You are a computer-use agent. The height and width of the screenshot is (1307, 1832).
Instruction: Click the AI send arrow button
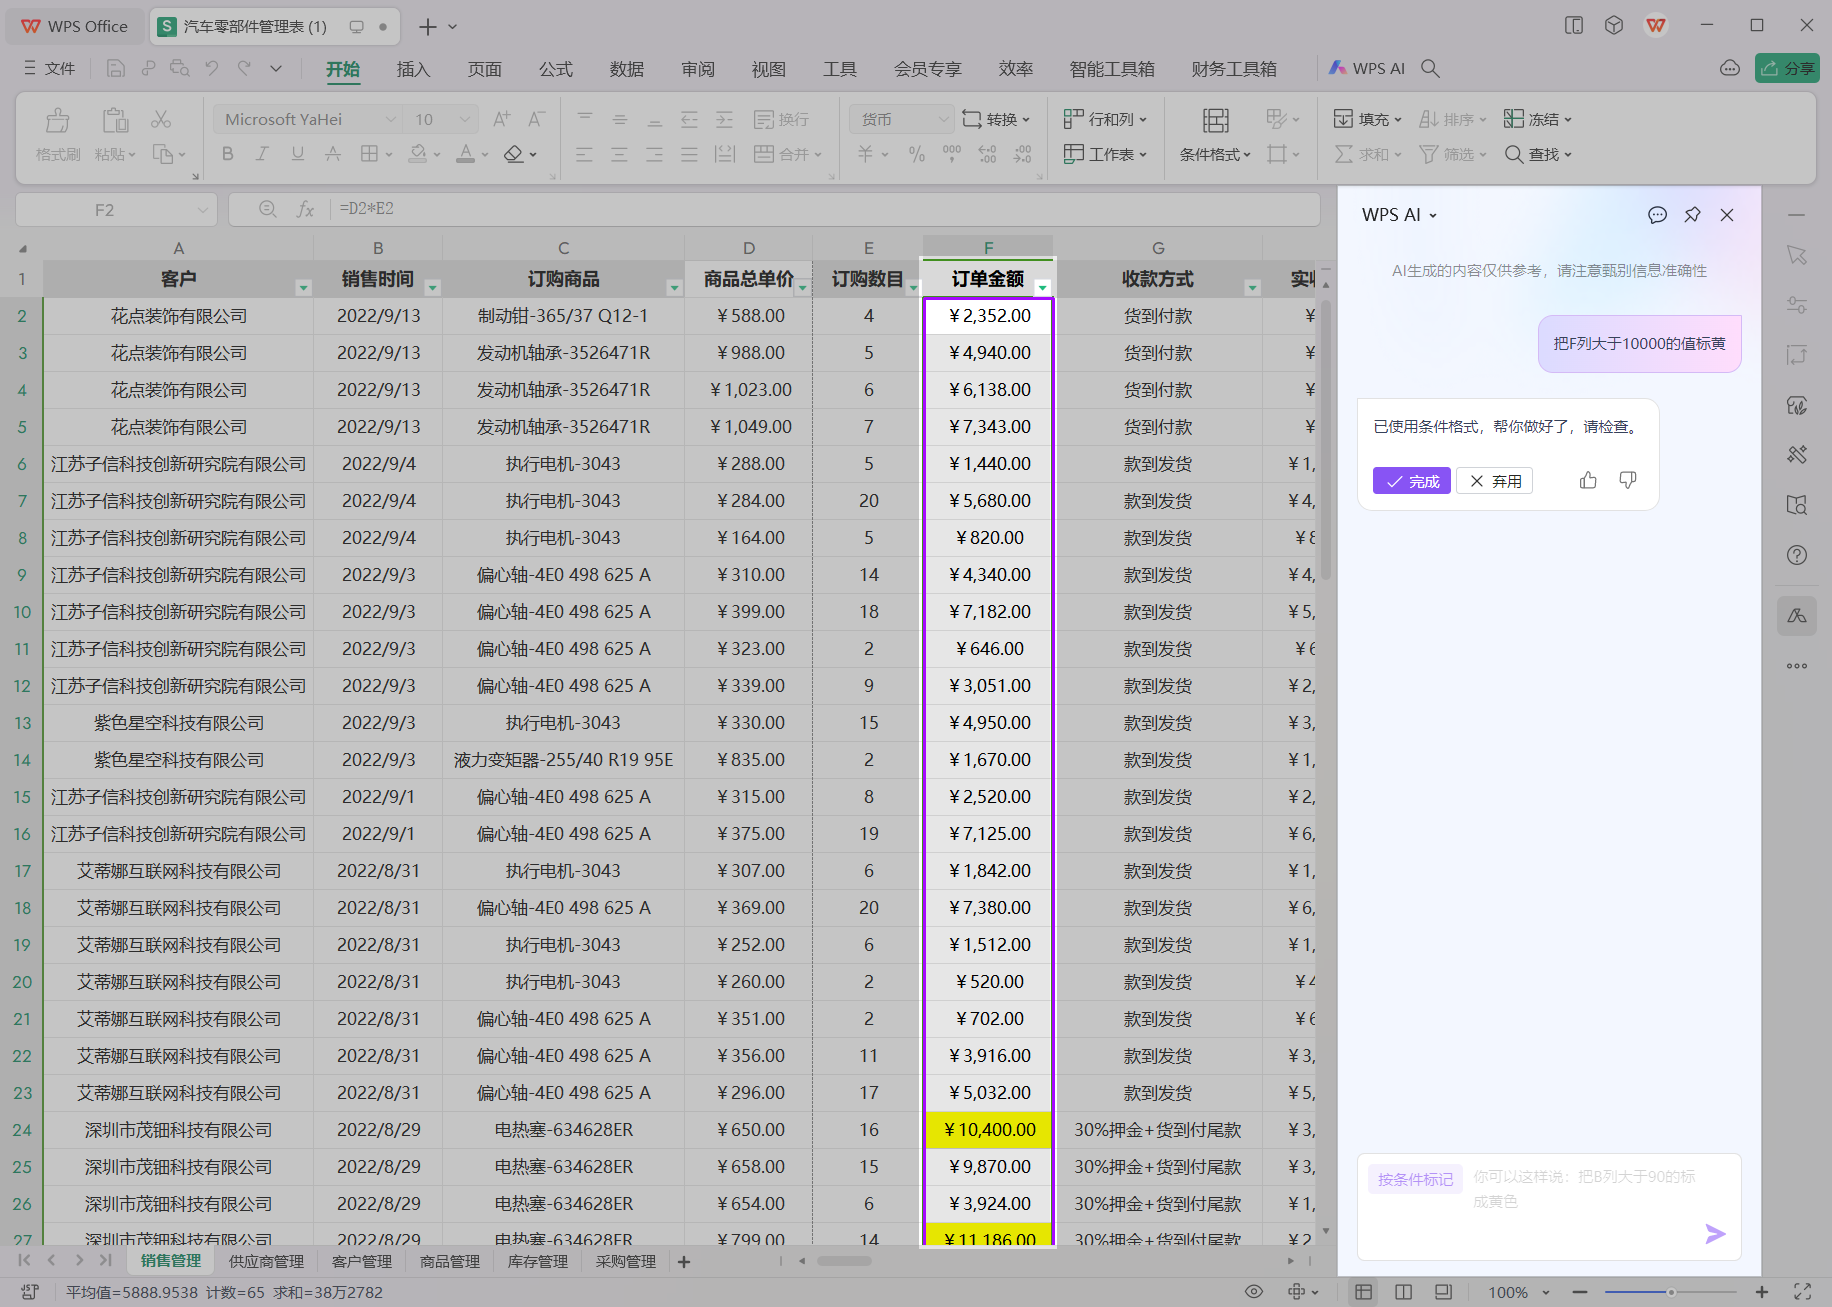pyautogui.click(x=1715, y=1234)
